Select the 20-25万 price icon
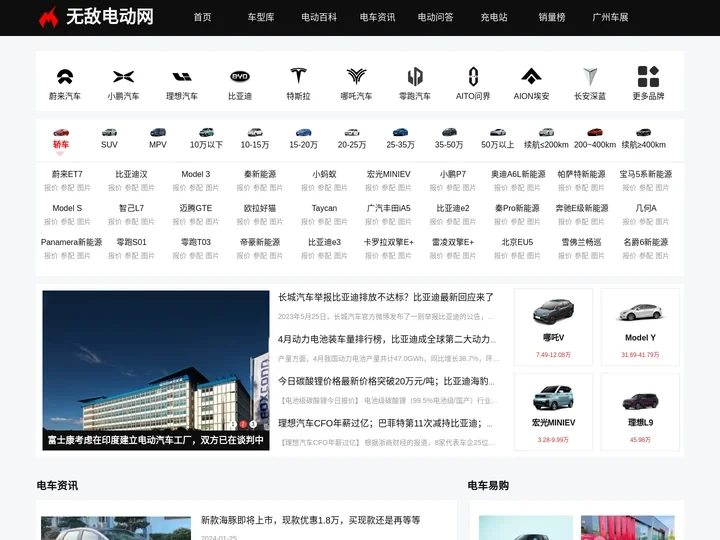720x540 pixels. (x=352, y=132)
